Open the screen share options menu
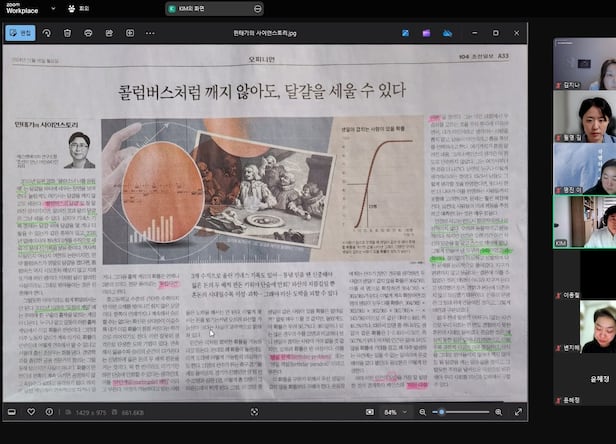 pyautogui.click(x=258, y=8)
